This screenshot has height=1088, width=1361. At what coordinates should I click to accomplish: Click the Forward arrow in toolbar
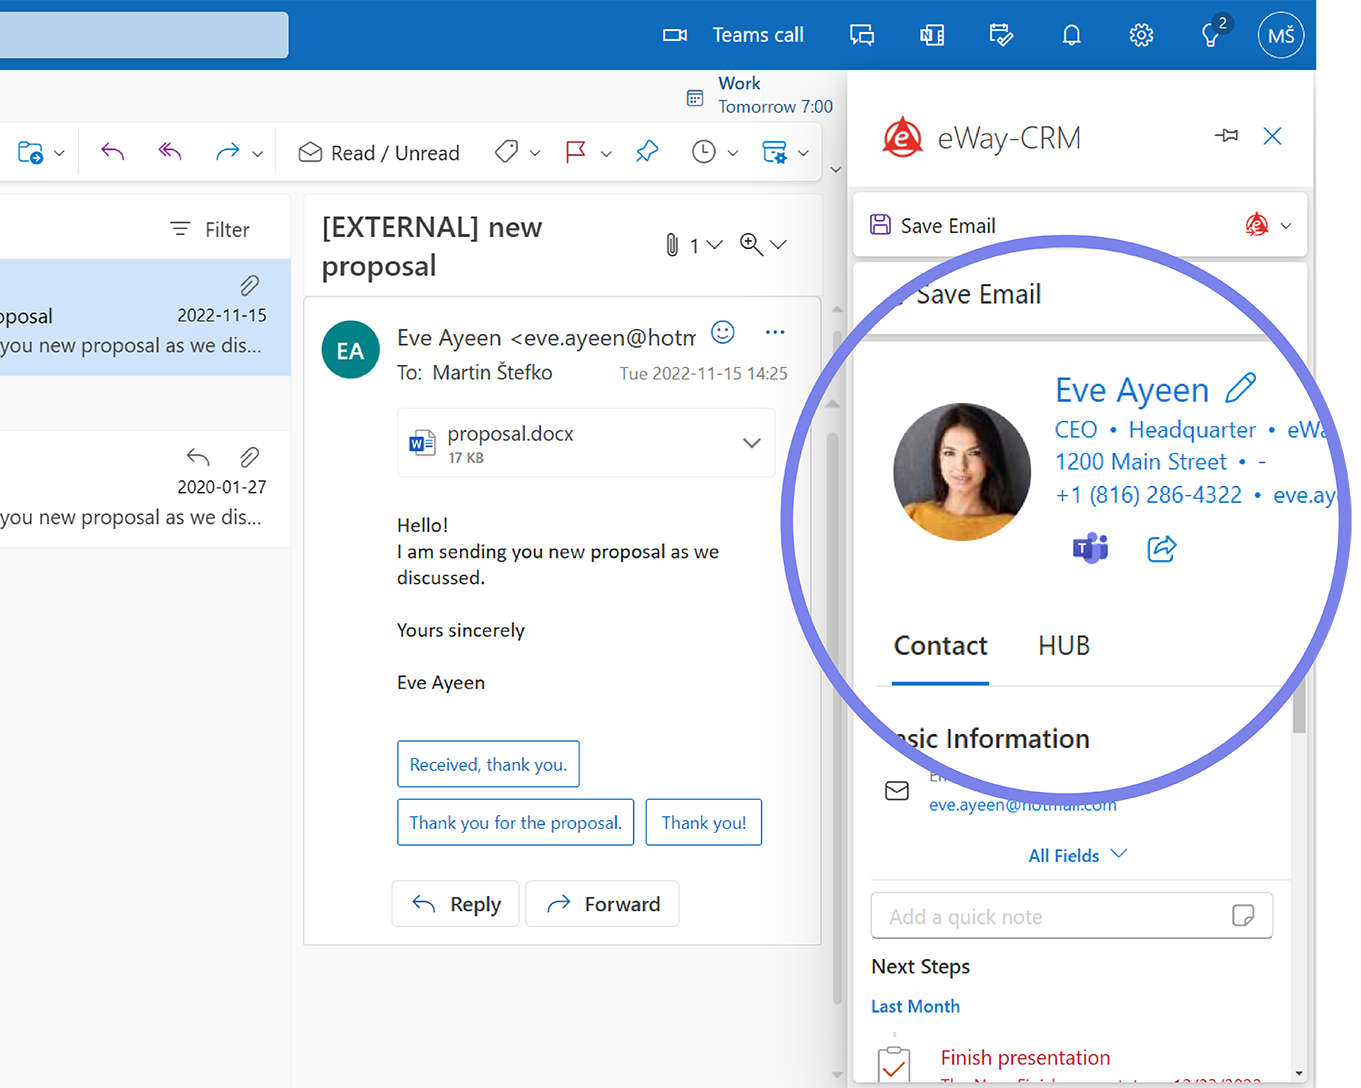(227, 152)
